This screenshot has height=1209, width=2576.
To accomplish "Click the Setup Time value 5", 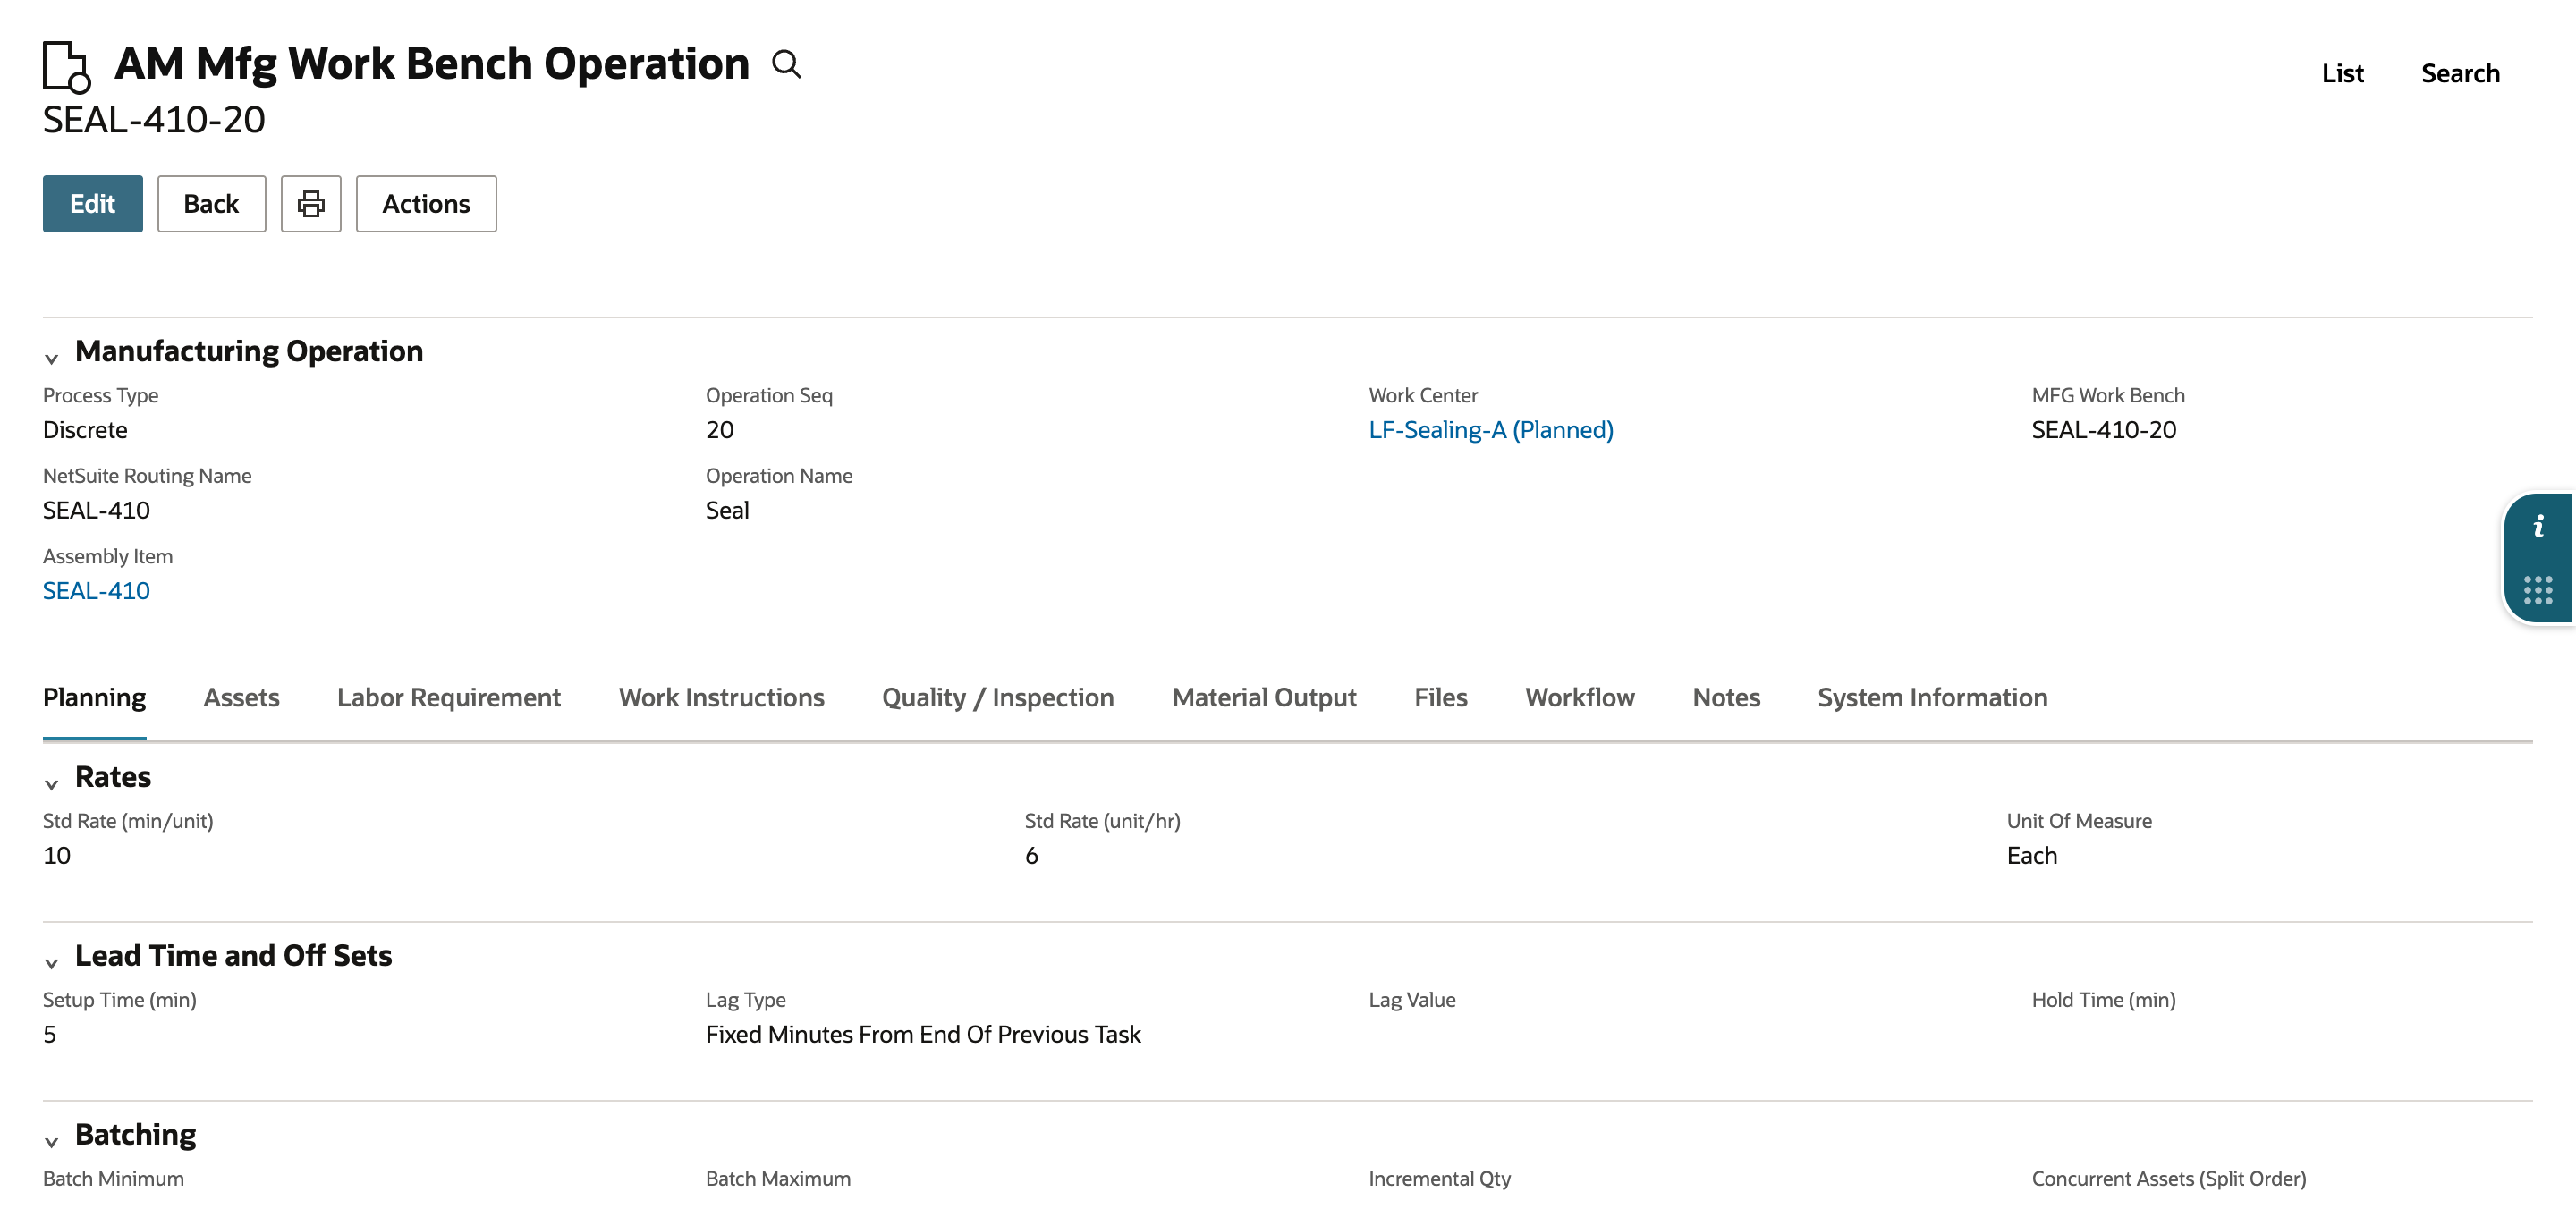I will 50,1035.
